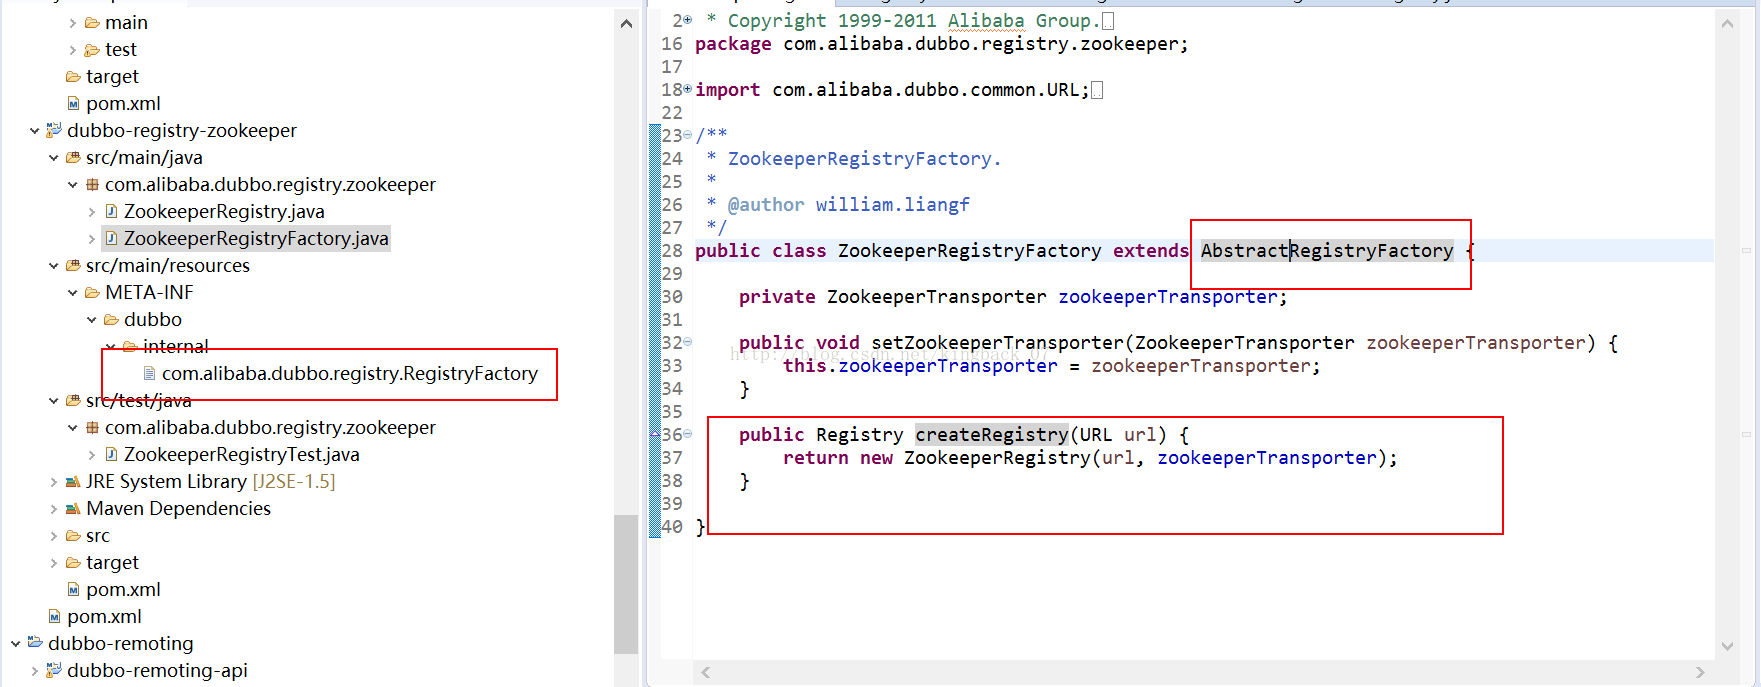Collapse the META-INF folder
Image resolution: width=1761 pixels, height=687 pixels.
[x=73, y=292]
